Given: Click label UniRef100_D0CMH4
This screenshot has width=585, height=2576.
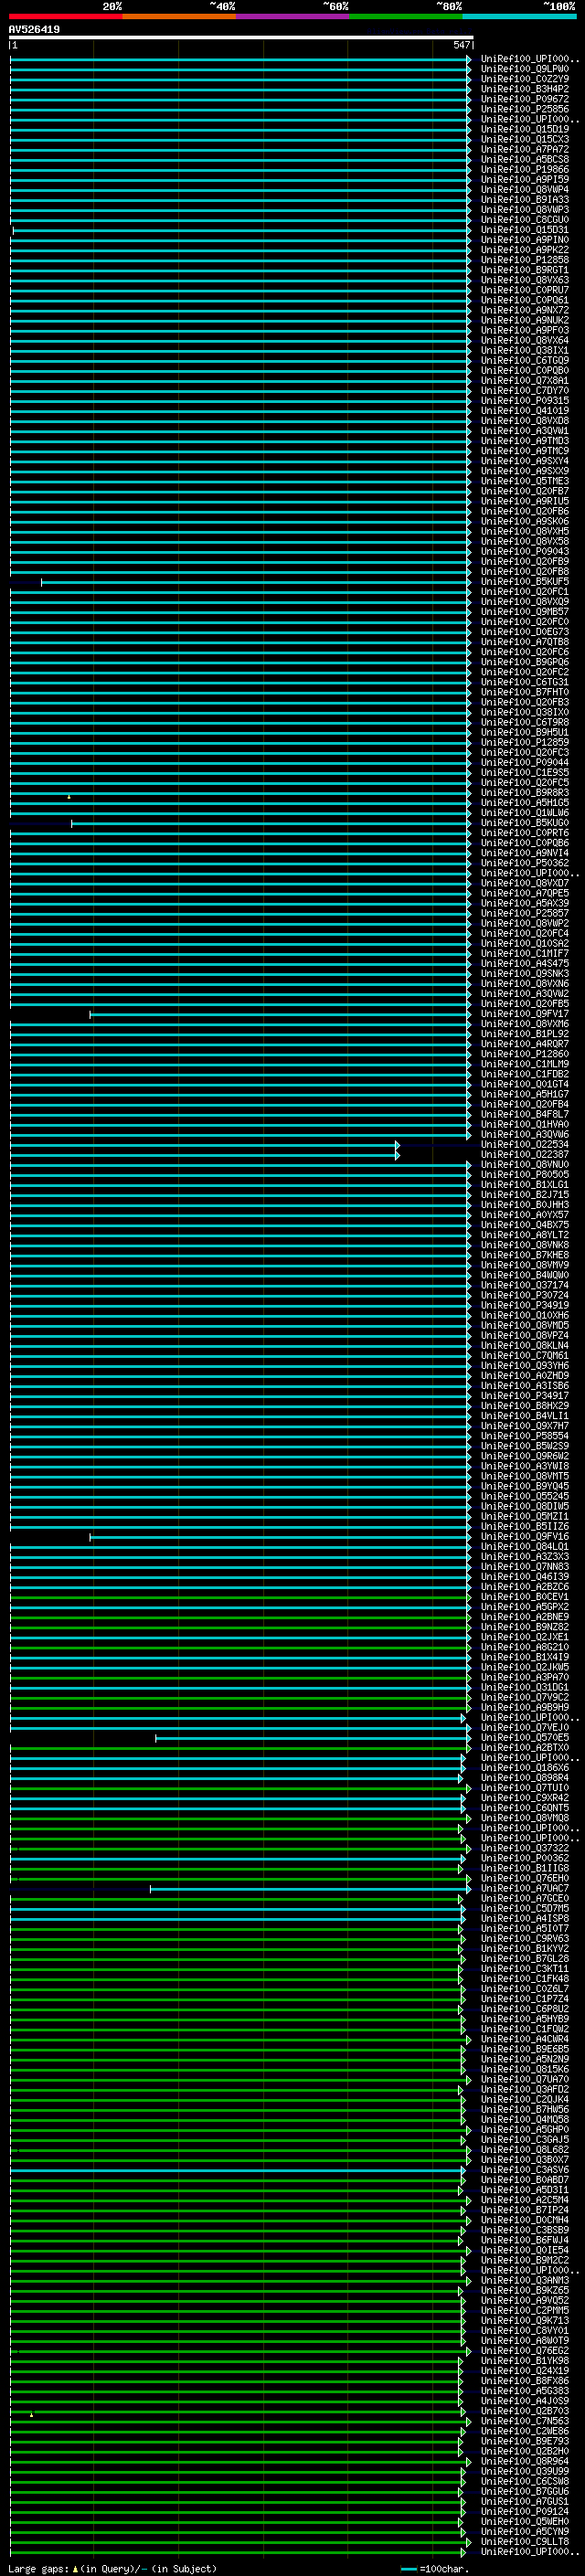Looking at the screenshot, I should [x=524, y=2219].
